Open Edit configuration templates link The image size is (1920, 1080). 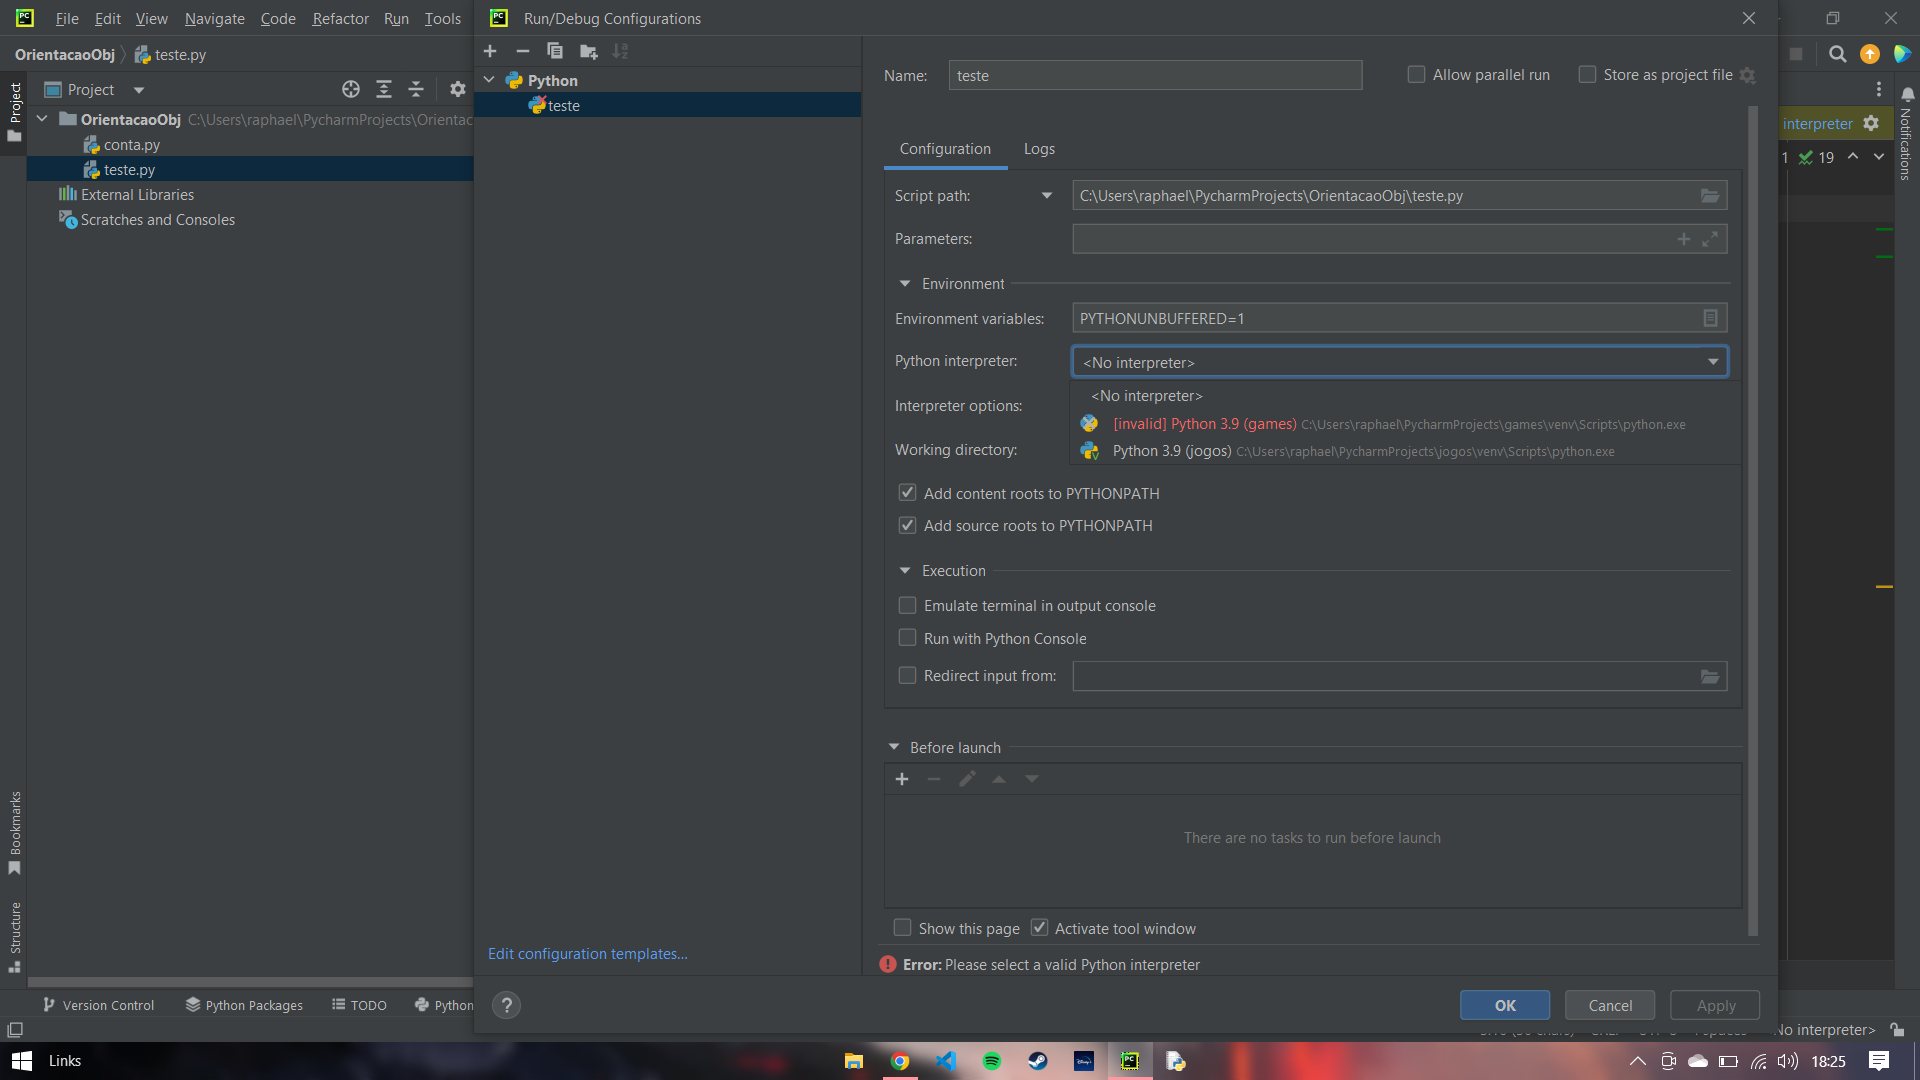coord(588,954)
